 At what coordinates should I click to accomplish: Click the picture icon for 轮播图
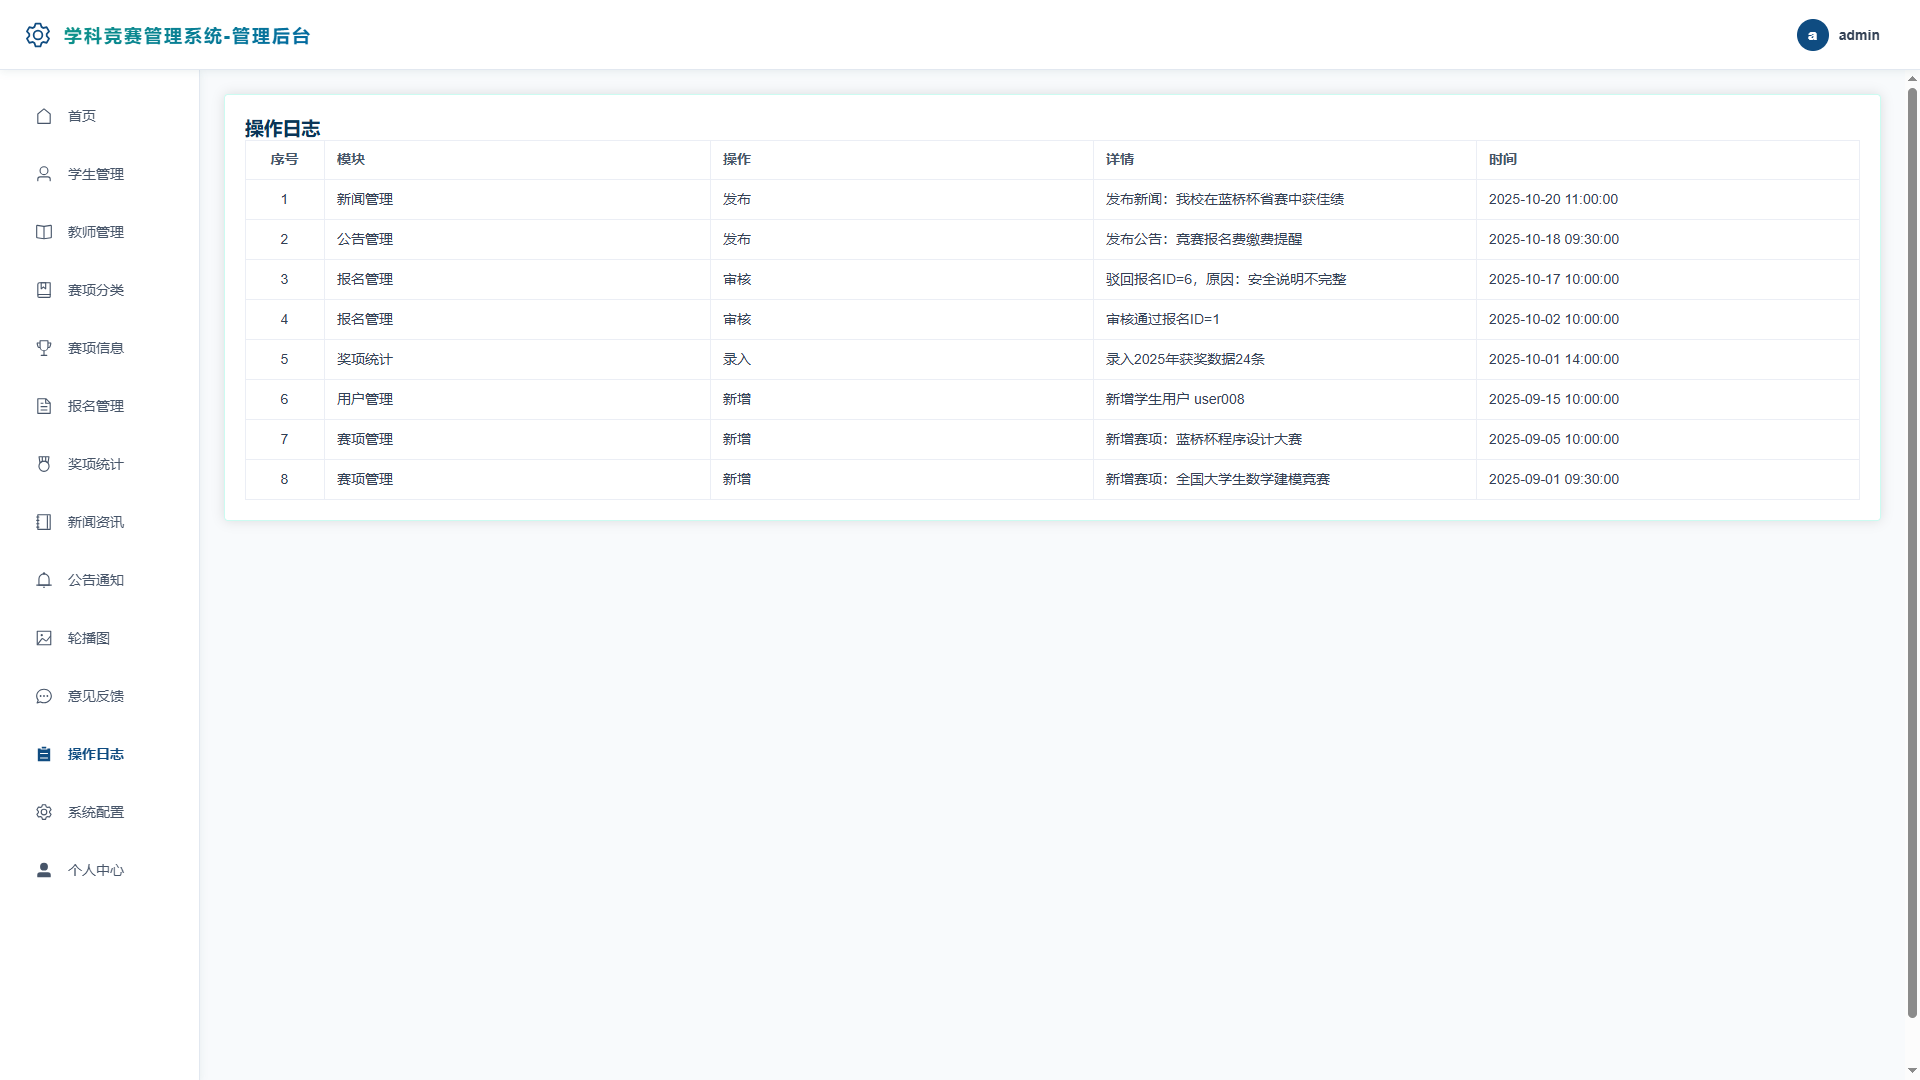(x=44, y=638)
